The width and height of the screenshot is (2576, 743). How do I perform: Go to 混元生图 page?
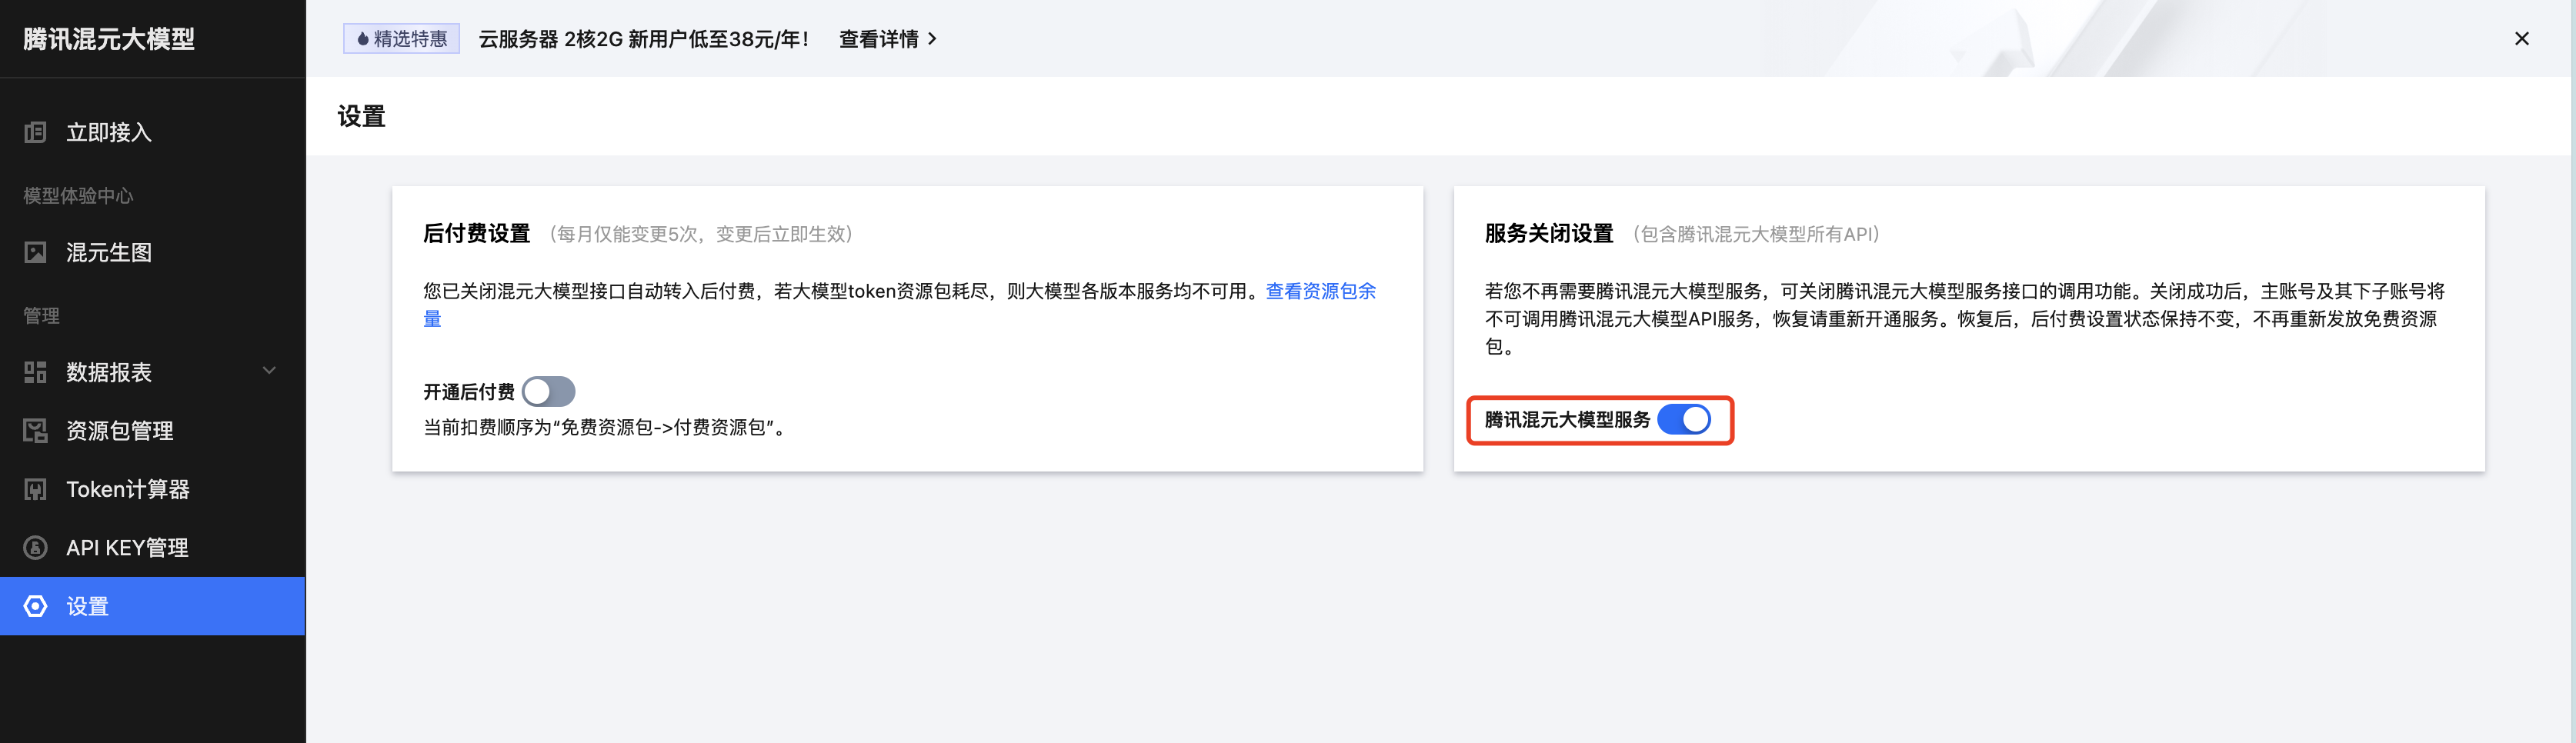153,252
